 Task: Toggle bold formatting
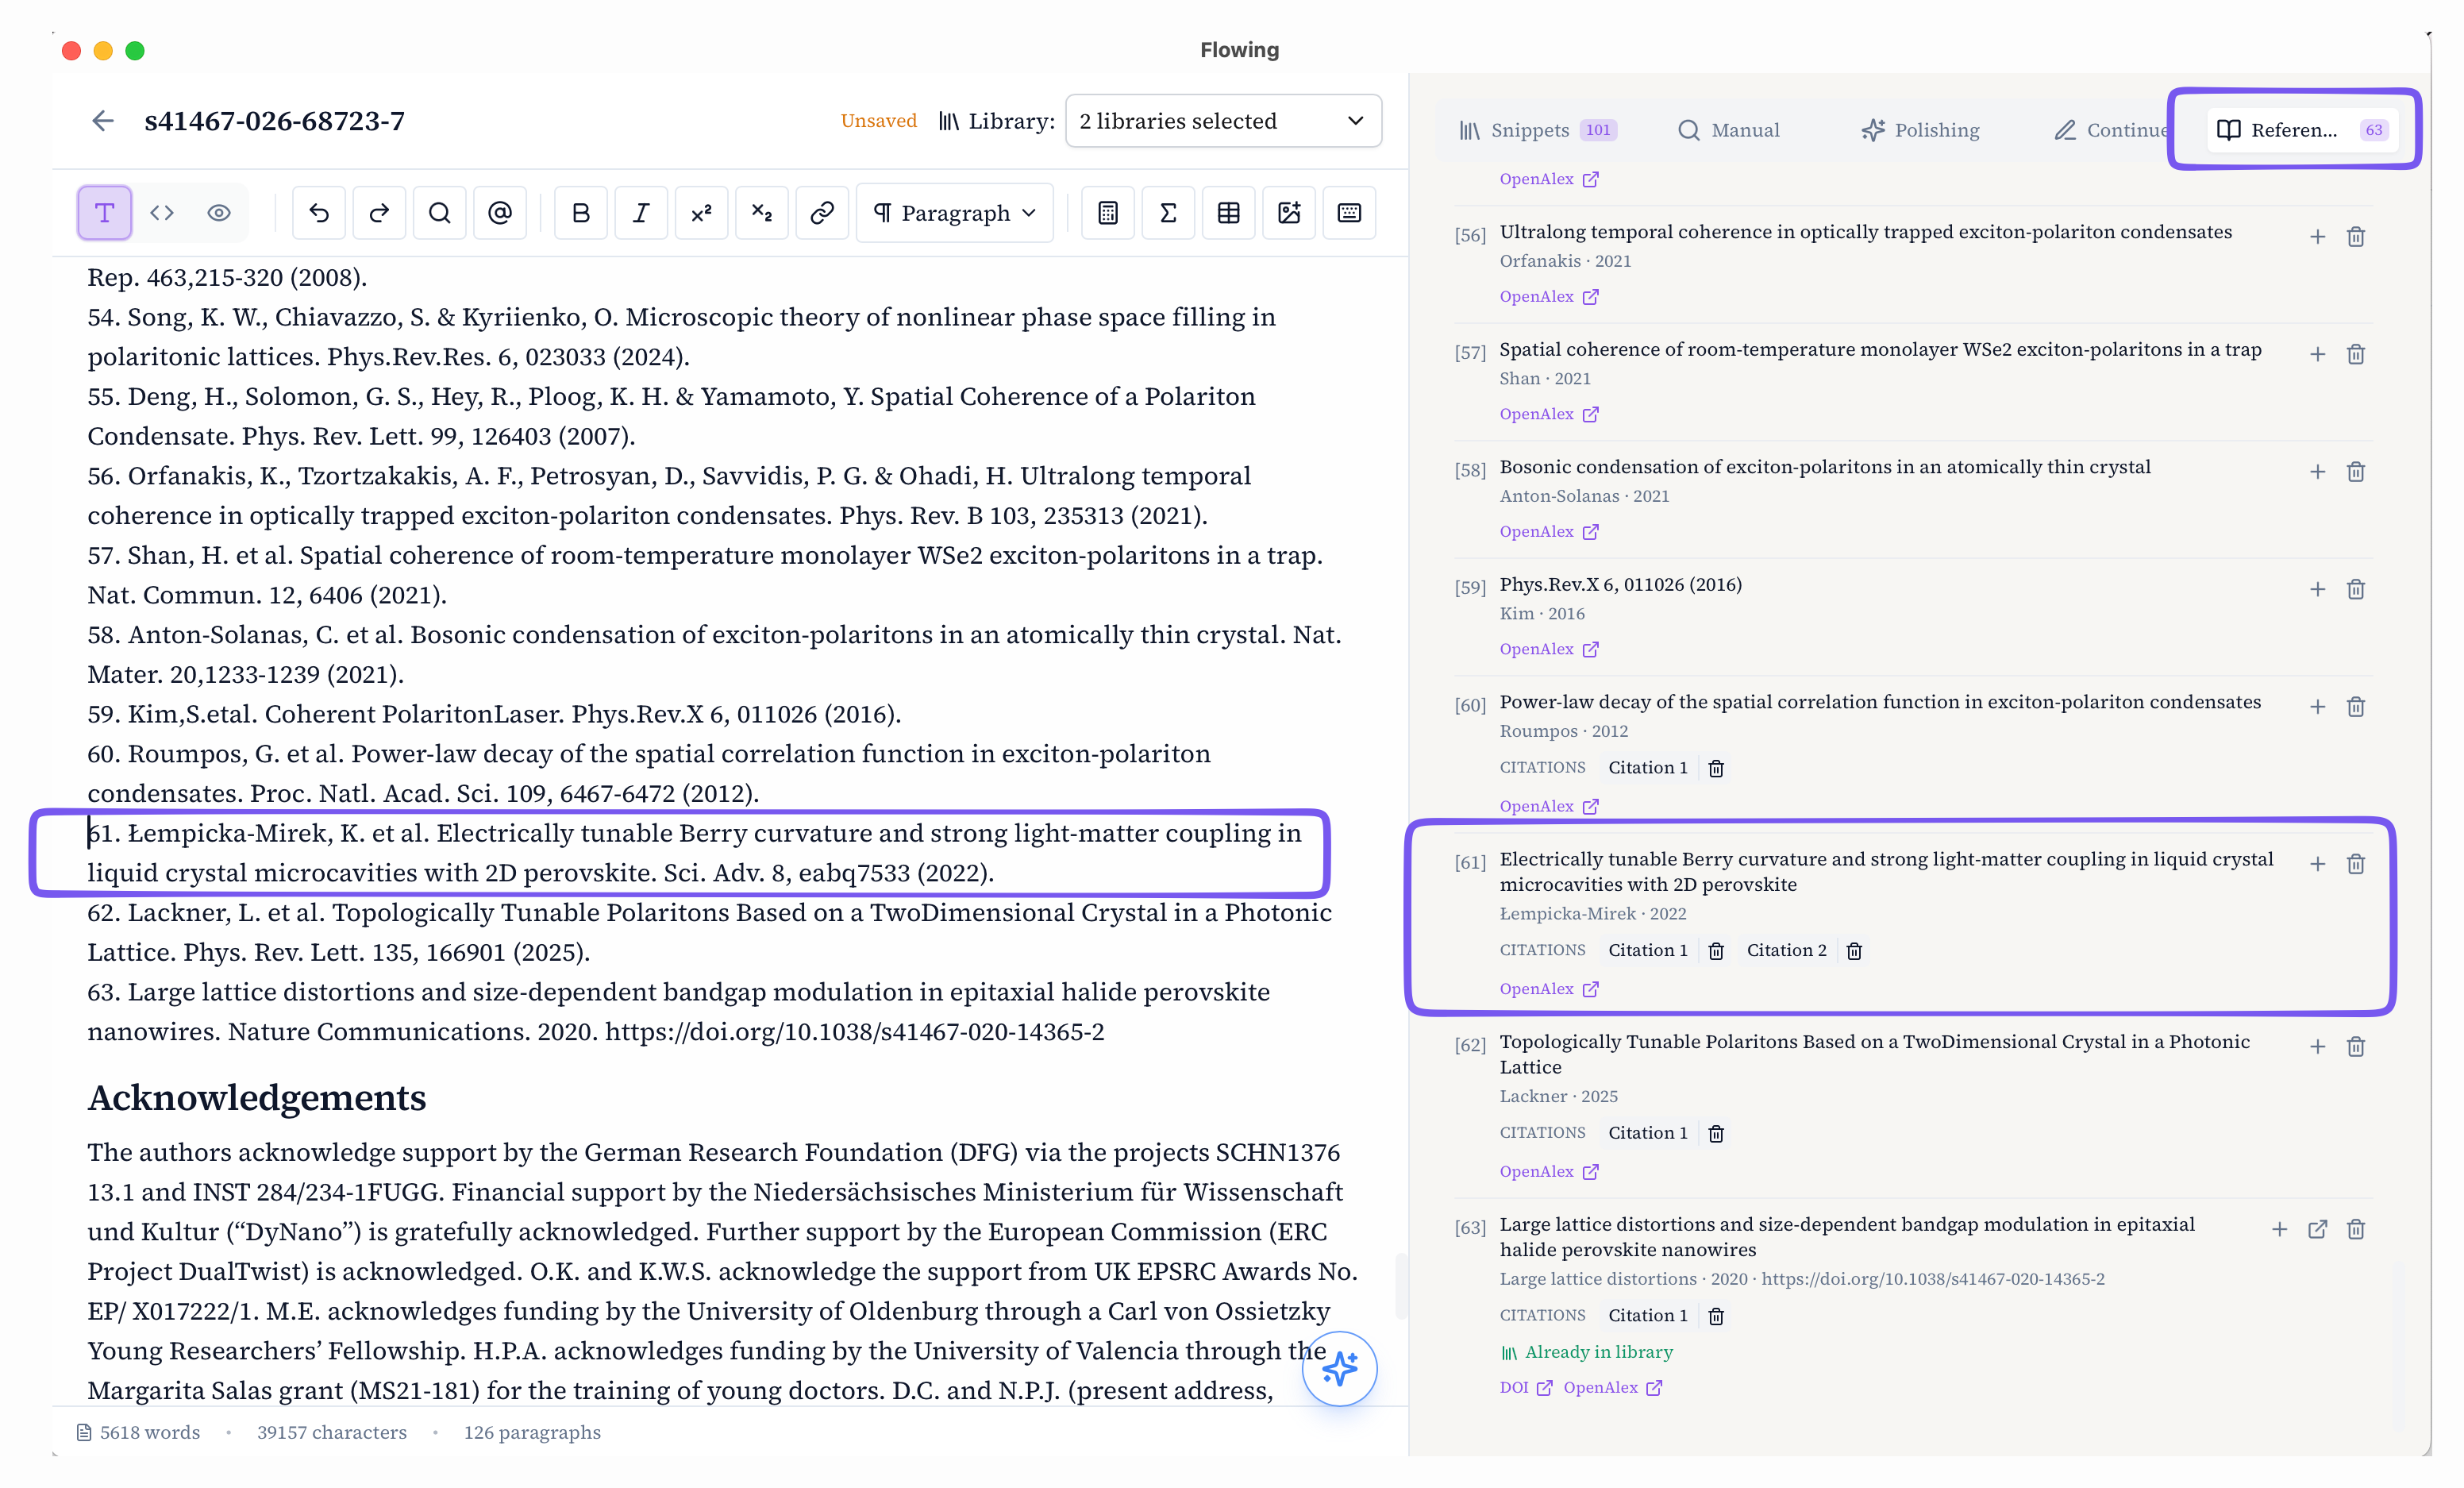point(581,213)
